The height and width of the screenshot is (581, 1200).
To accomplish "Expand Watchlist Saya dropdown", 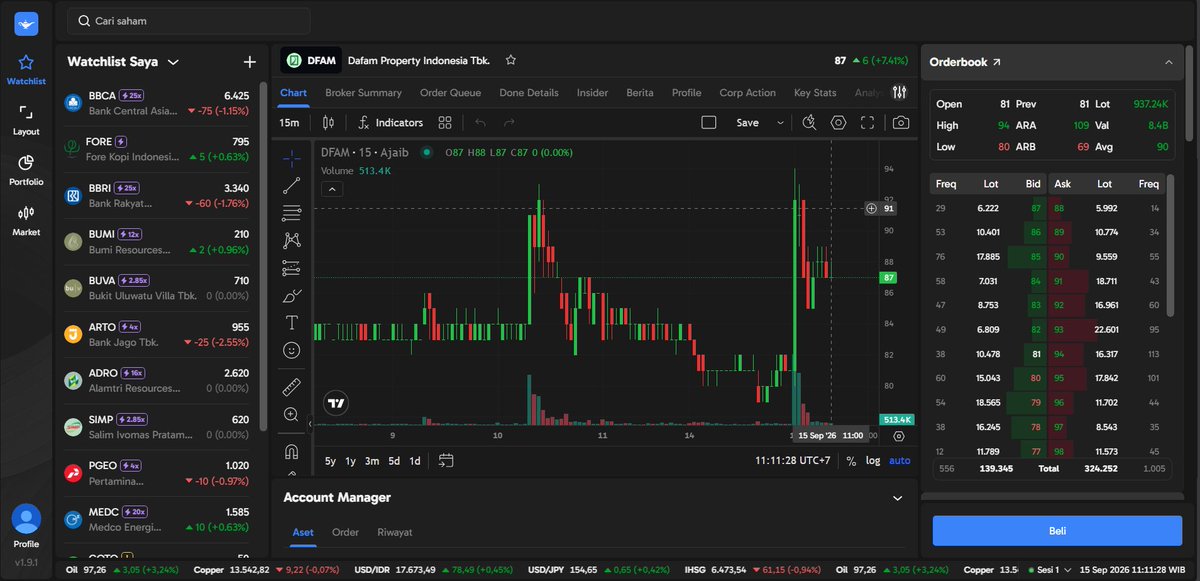I will click(x=173, y=62).
